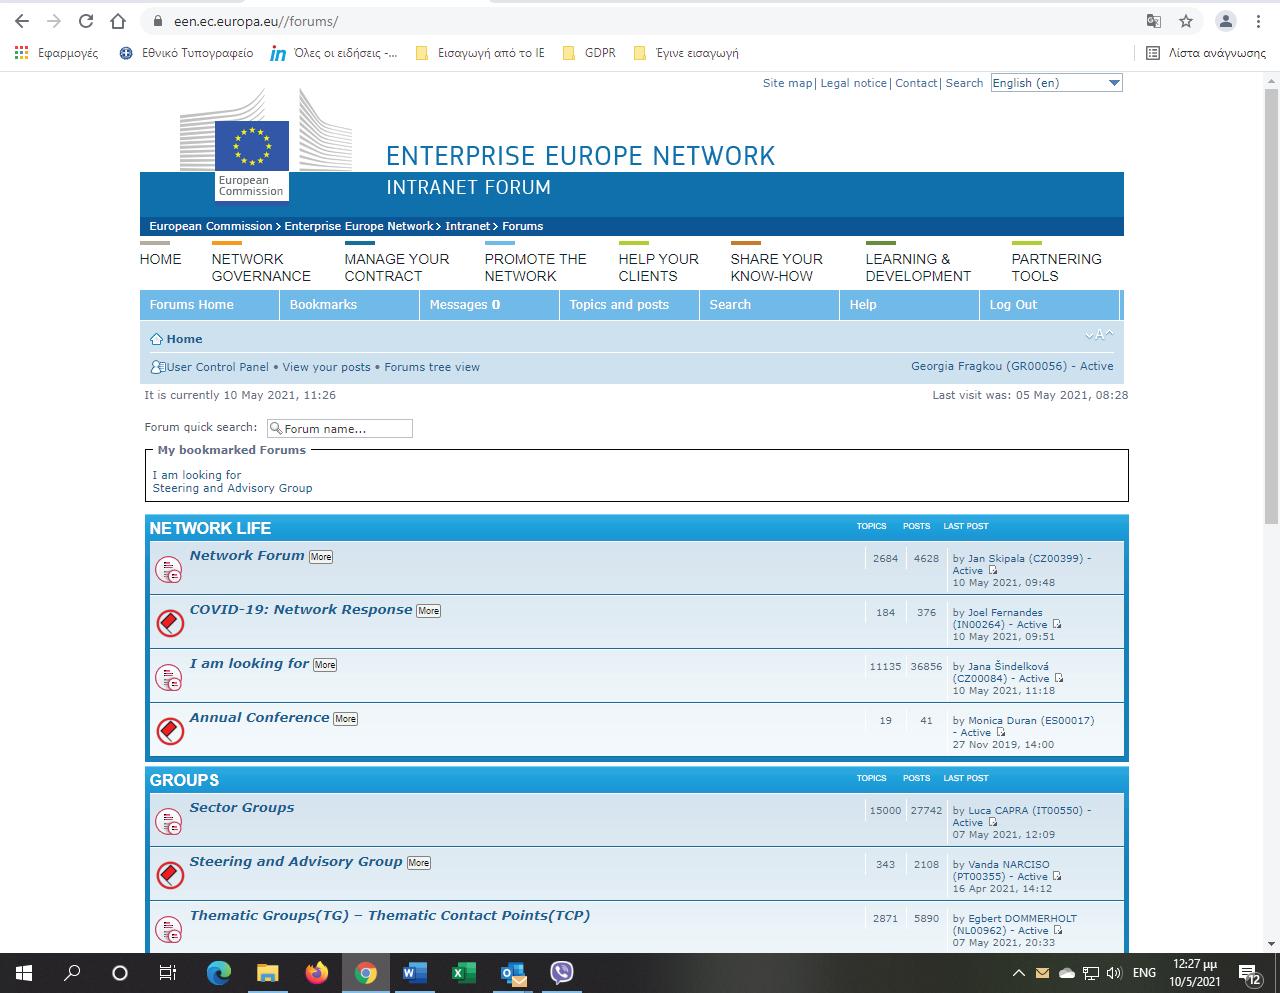This screenshot has width=1280, height=993.
Task: Click the Home icon in forum breadcrumb
Action: 156,339
